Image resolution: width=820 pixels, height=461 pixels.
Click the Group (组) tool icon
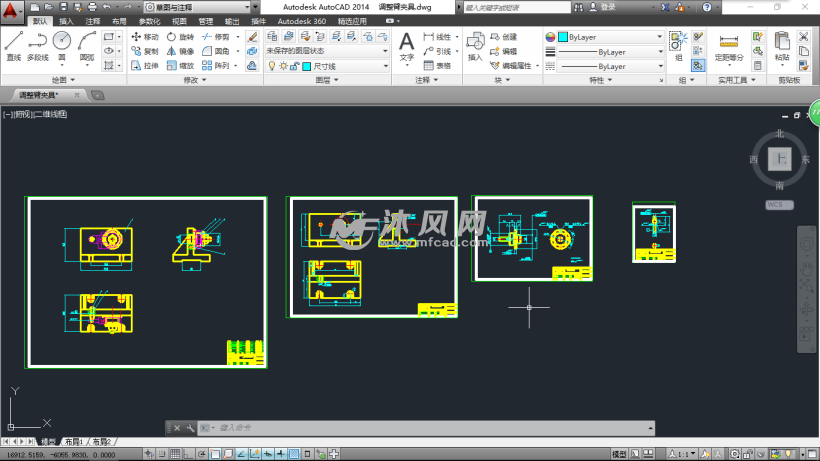click(x=678, y=46)
